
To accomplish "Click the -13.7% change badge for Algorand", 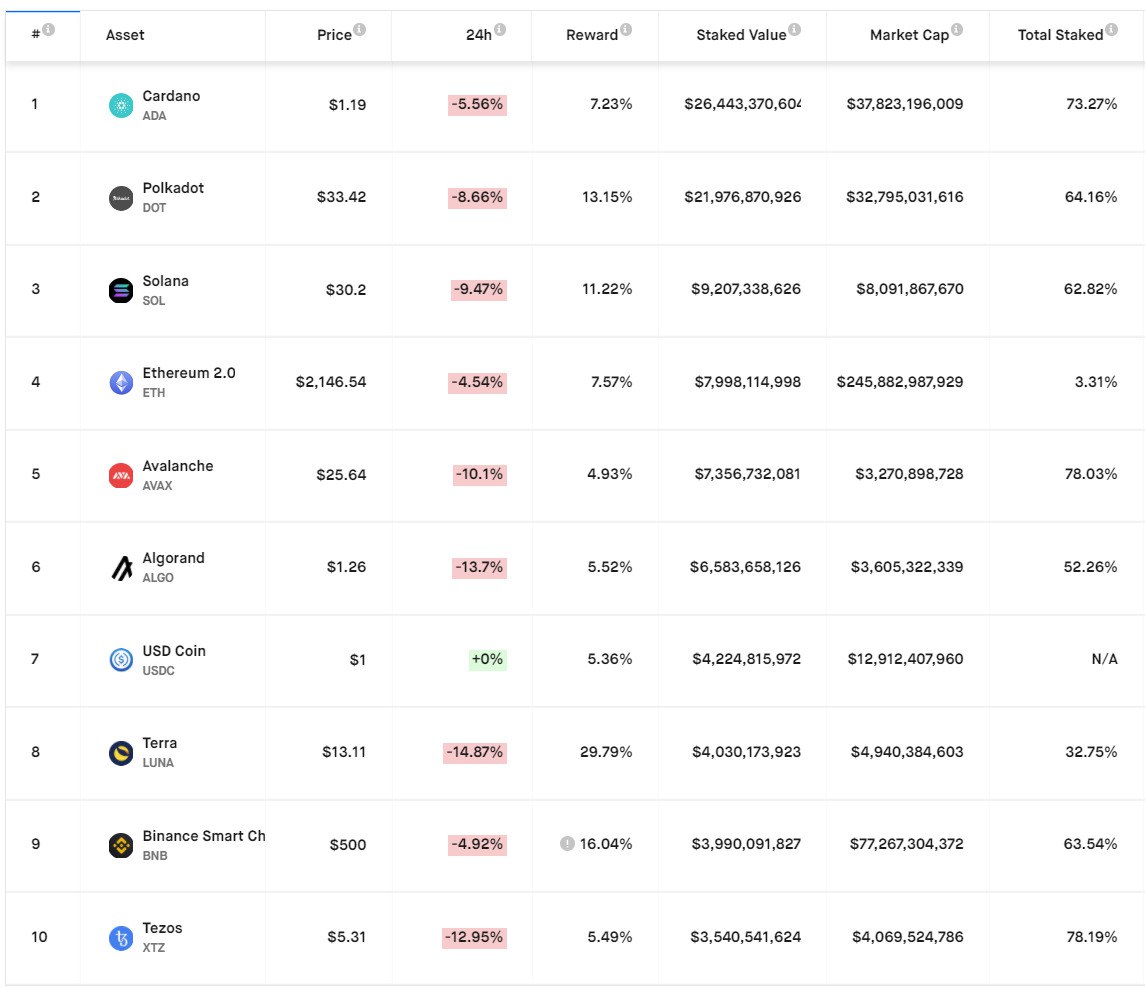I will click(x=480, y=567).
